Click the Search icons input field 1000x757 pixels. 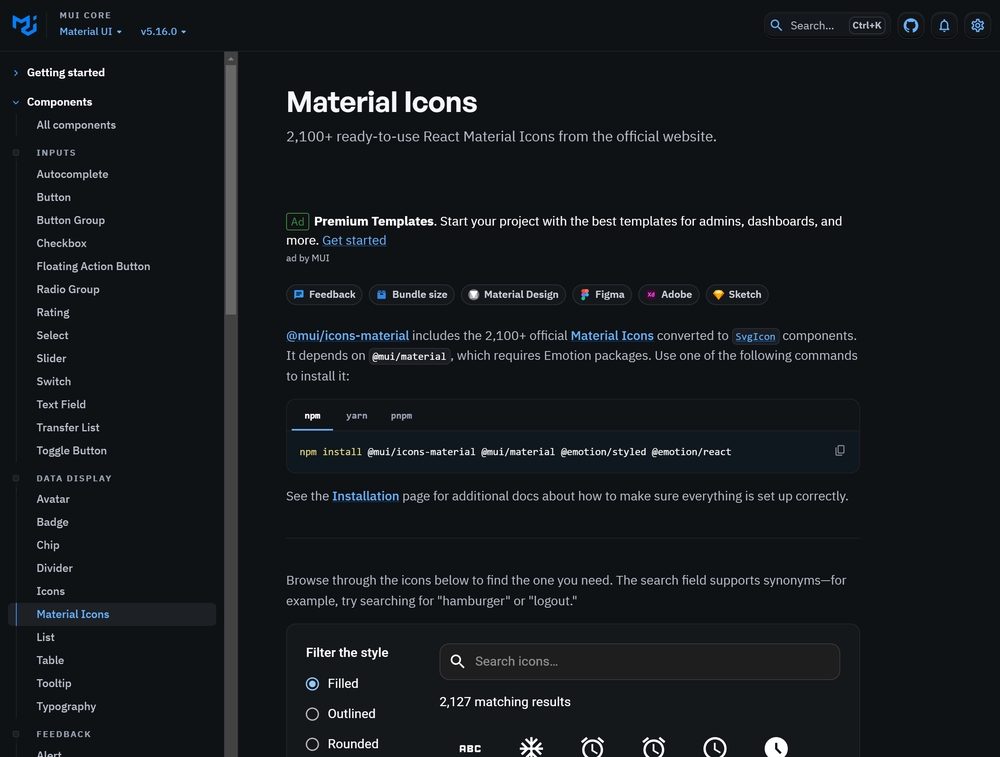pyautogui.click(x=640, y=661)
